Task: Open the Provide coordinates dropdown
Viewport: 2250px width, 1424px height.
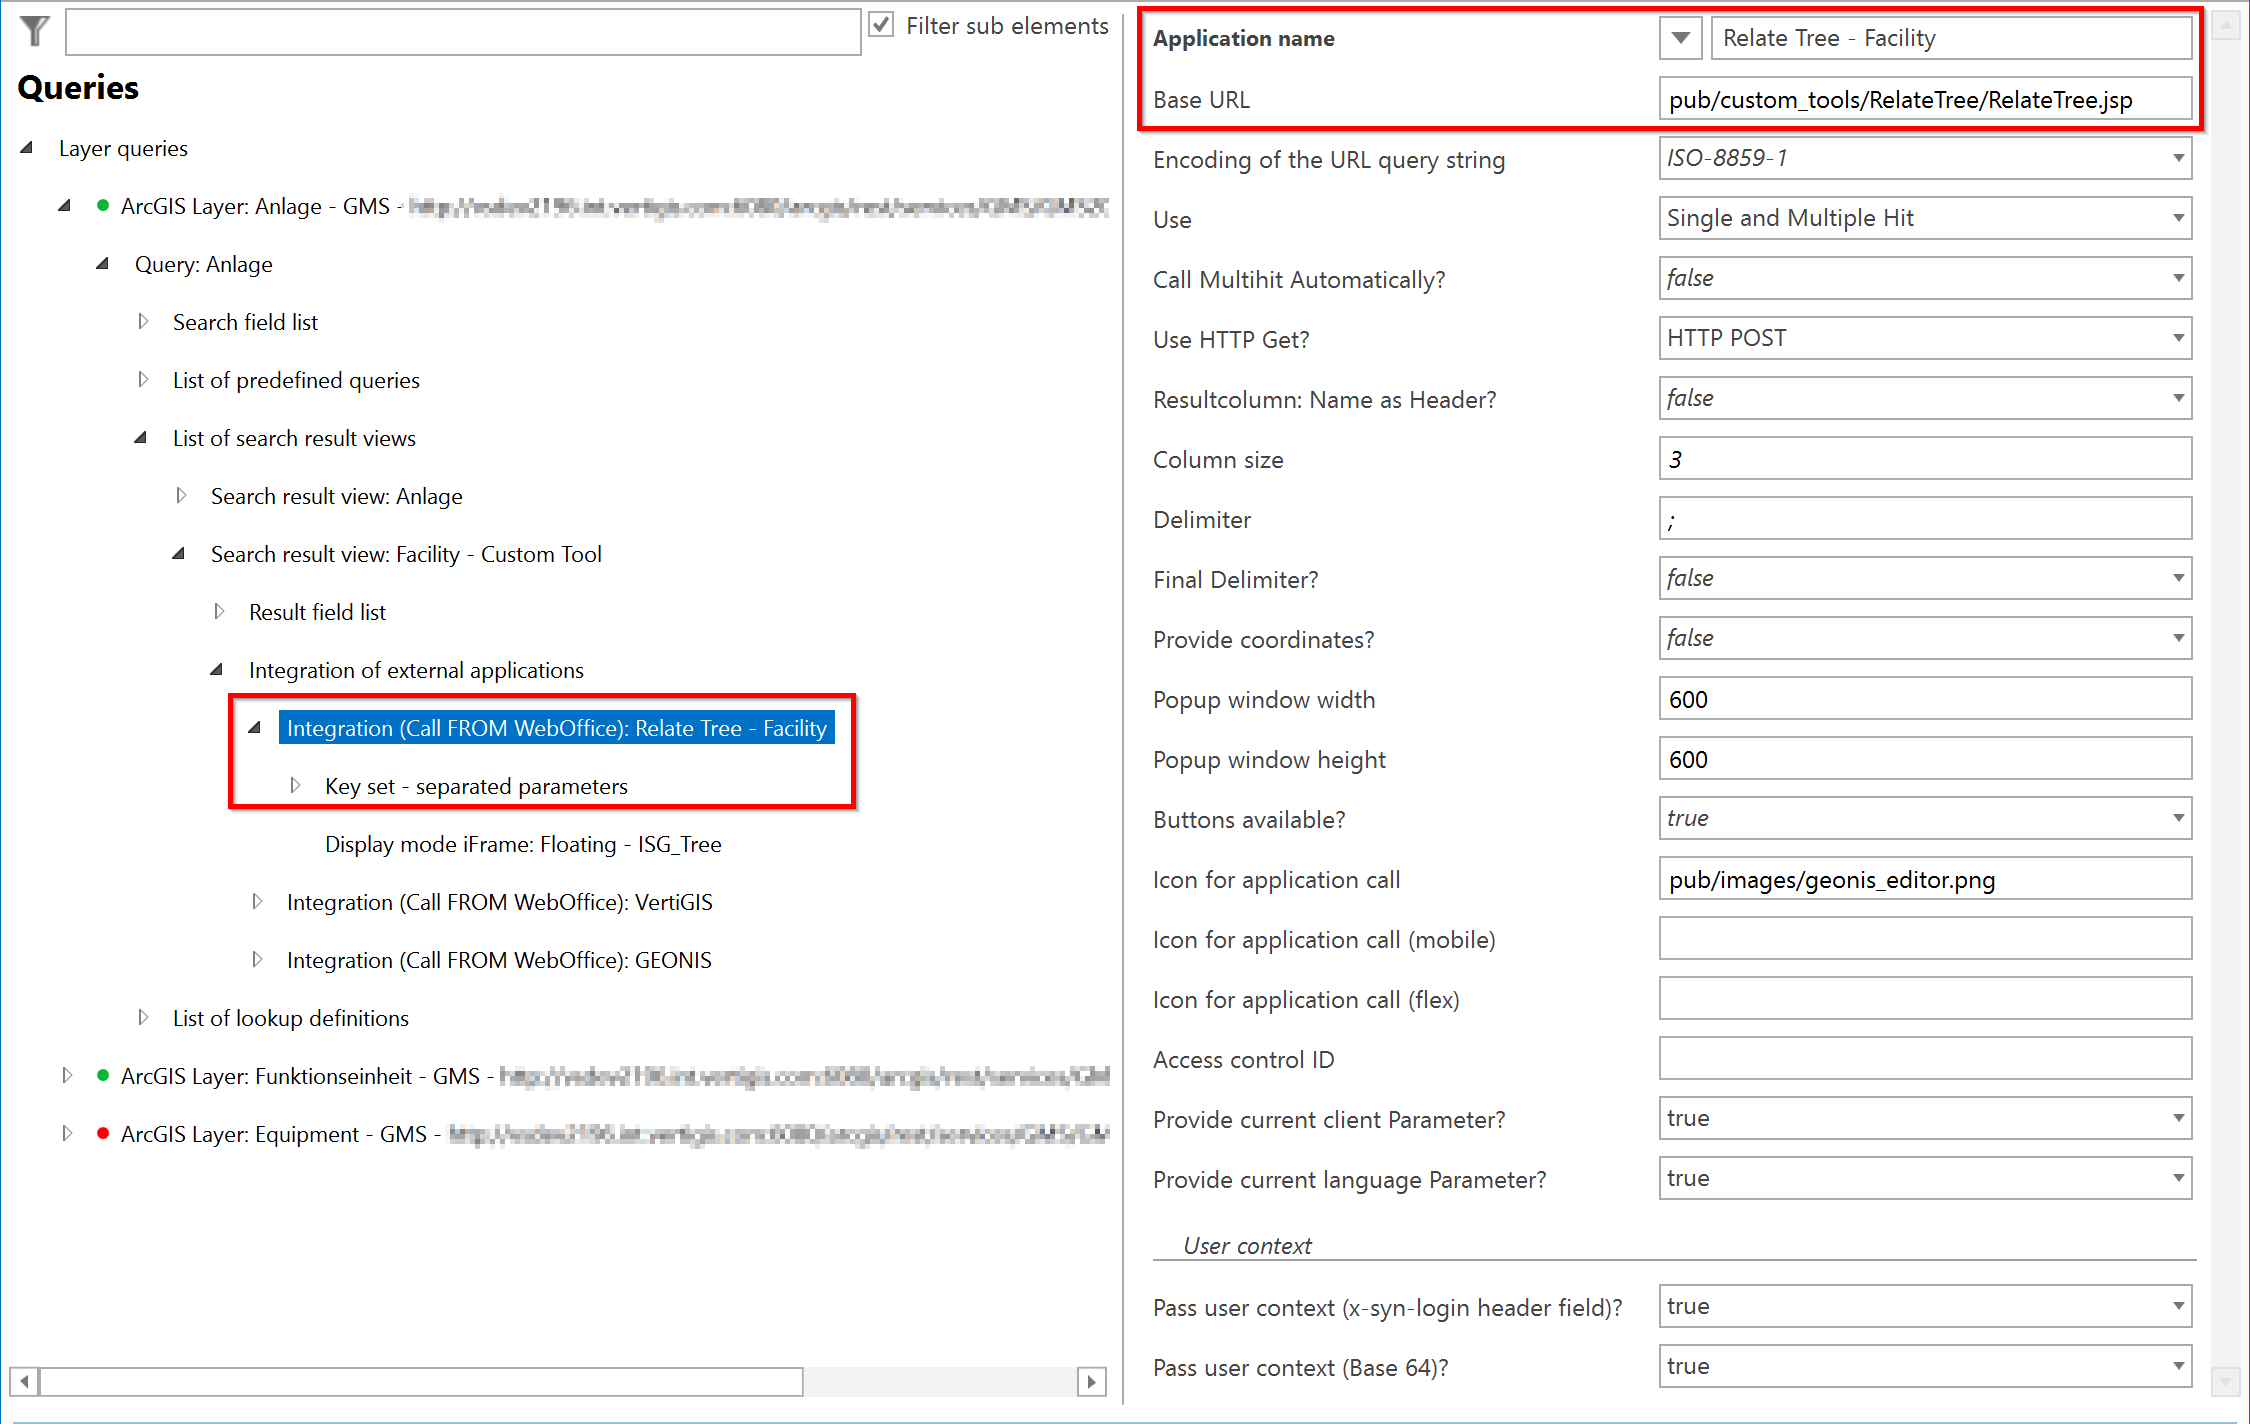Action: pyautogui.click(x=2178, y=638)
